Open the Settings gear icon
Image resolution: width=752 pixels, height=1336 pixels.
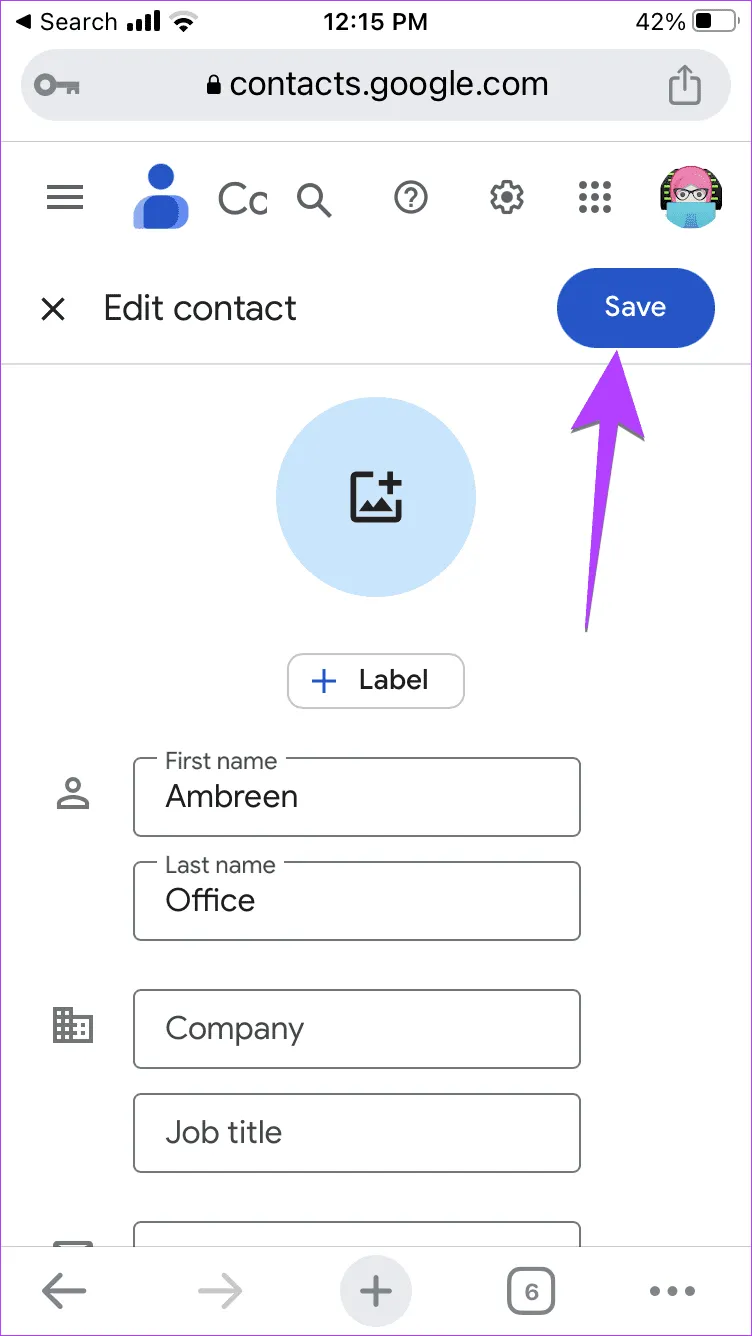click(507, 199)
